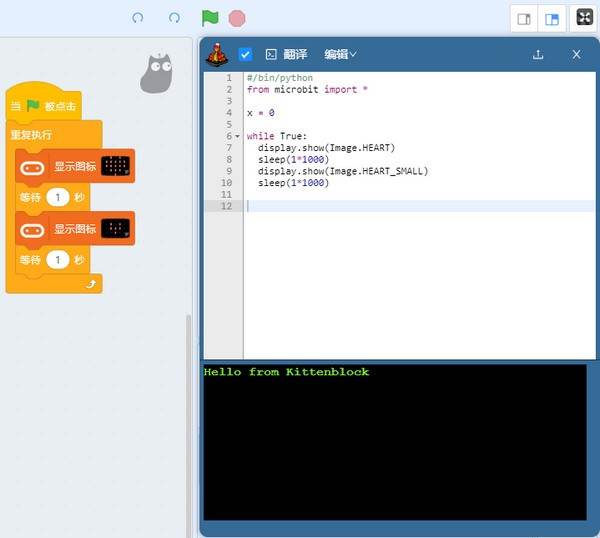The height and width of the screenshot is (538, 600).
Task: Click the green flag to run the program
Action: (210, 18)
